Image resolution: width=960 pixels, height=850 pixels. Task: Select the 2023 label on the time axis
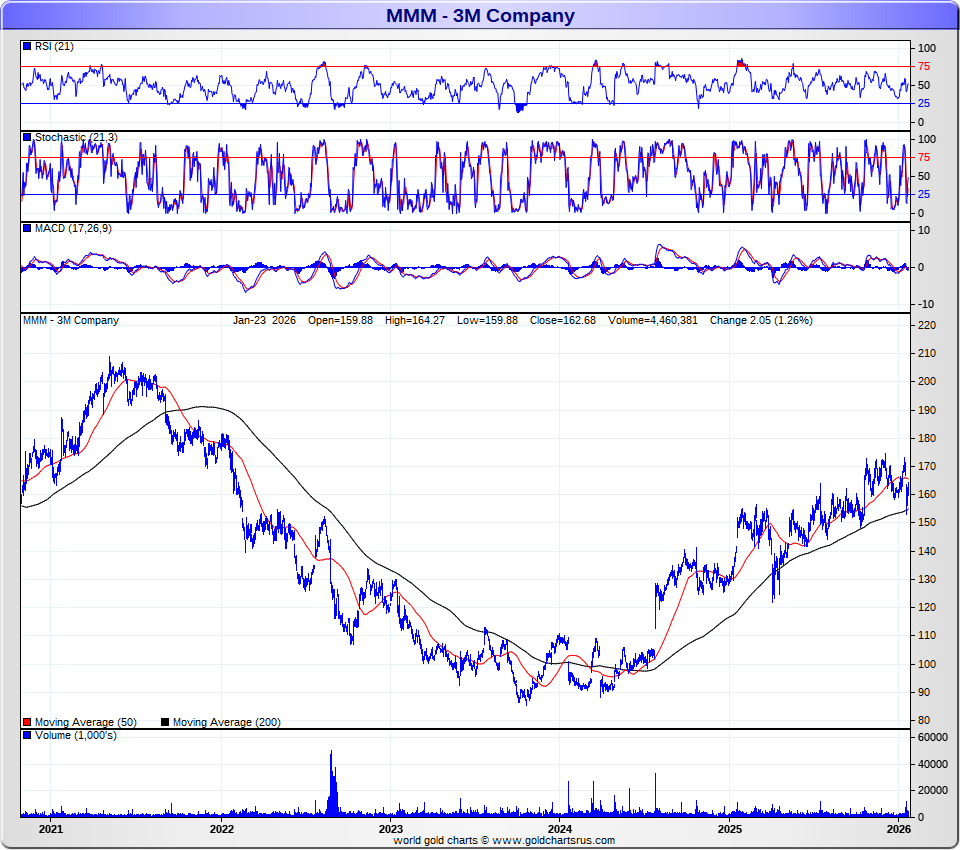(390, 830)
